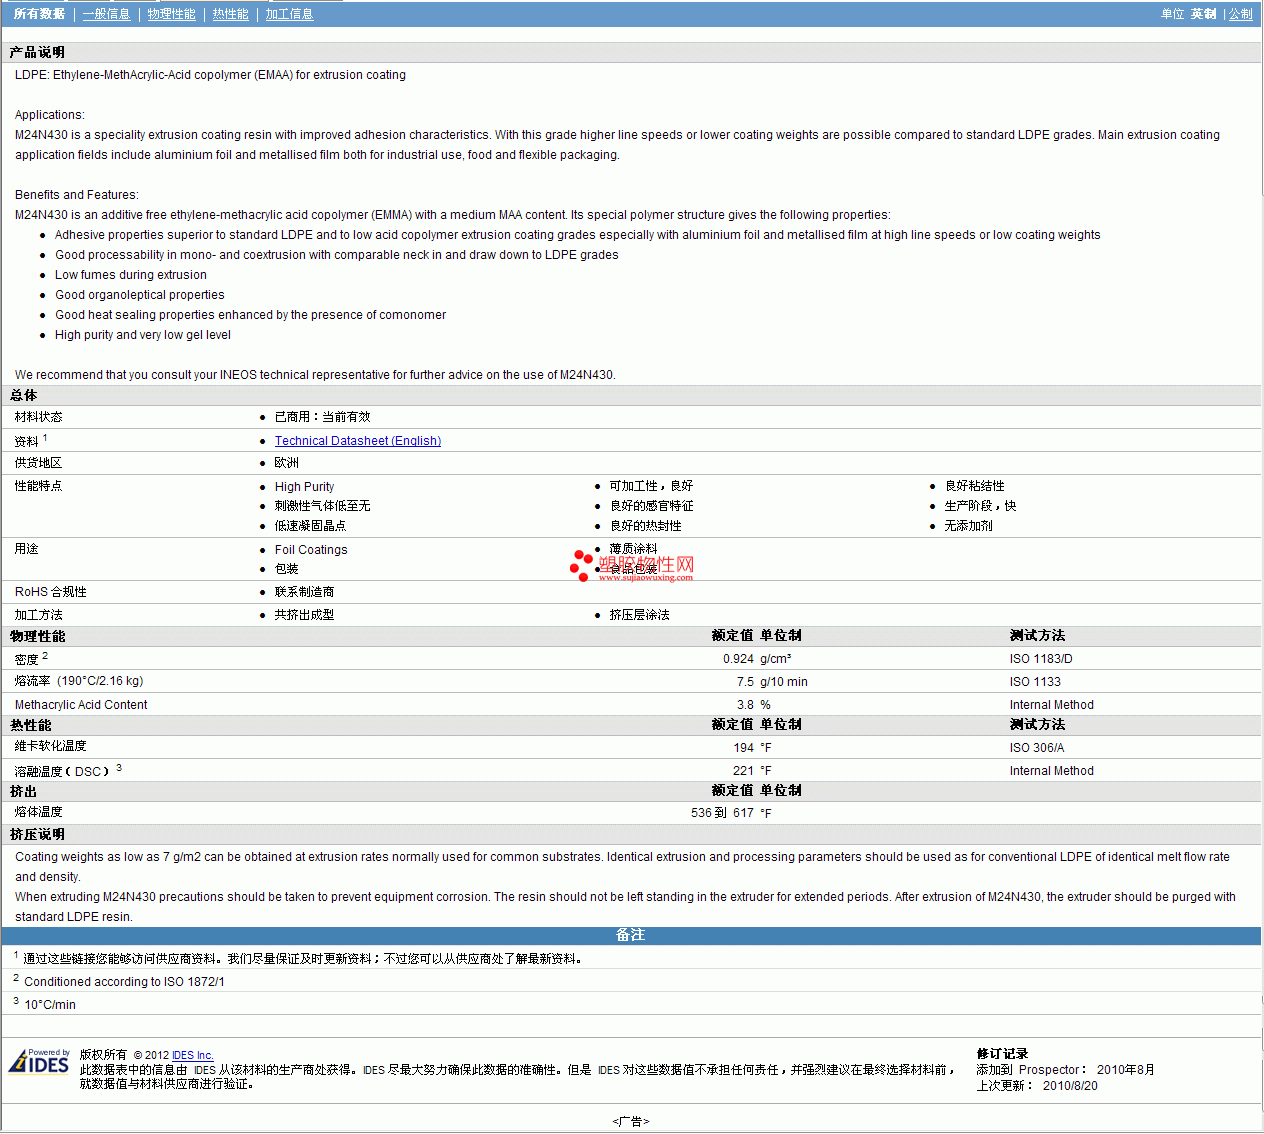
Task: Click the melt flow value 7.5
Action: (x=745, y=682)
